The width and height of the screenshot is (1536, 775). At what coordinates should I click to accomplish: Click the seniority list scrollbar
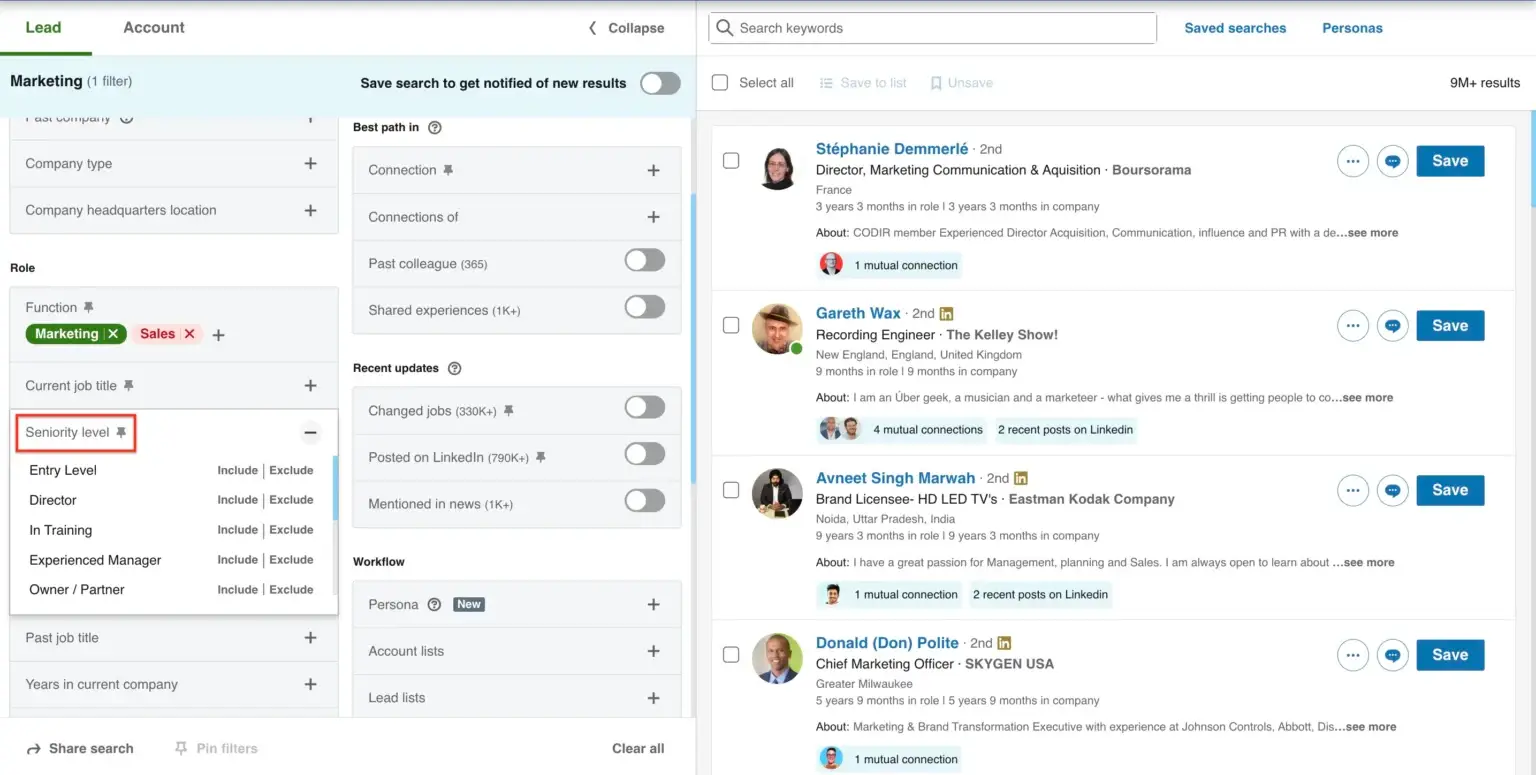[x=335, y=488]
